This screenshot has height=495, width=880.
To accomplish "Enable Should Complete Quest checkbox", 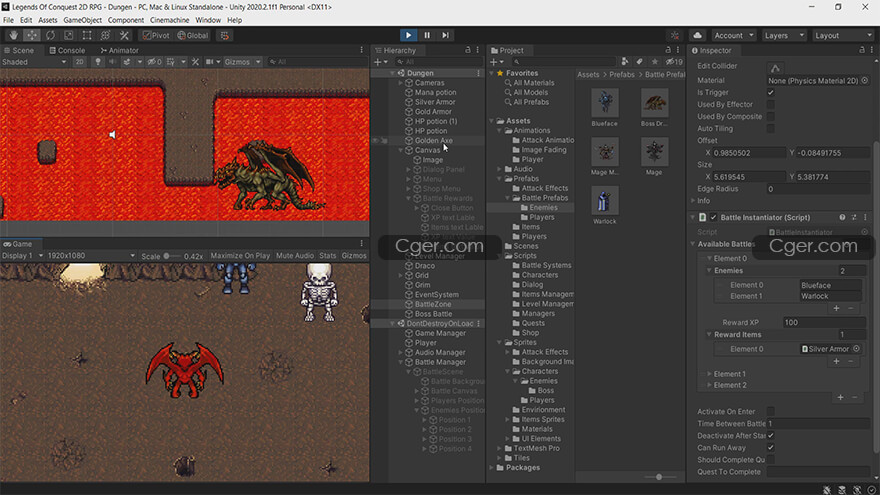I will (x=771, y=460).
